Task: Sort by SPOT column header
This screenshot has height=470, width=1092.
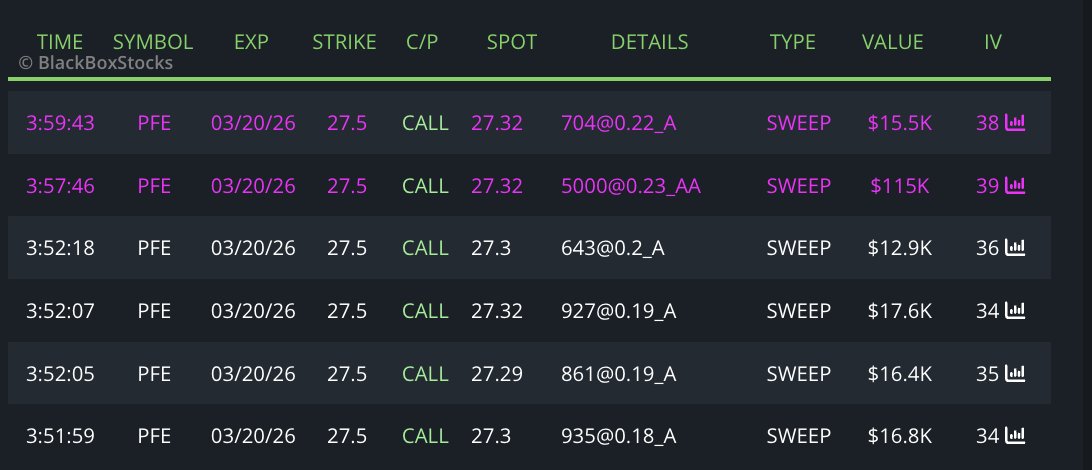Action: 512,42
